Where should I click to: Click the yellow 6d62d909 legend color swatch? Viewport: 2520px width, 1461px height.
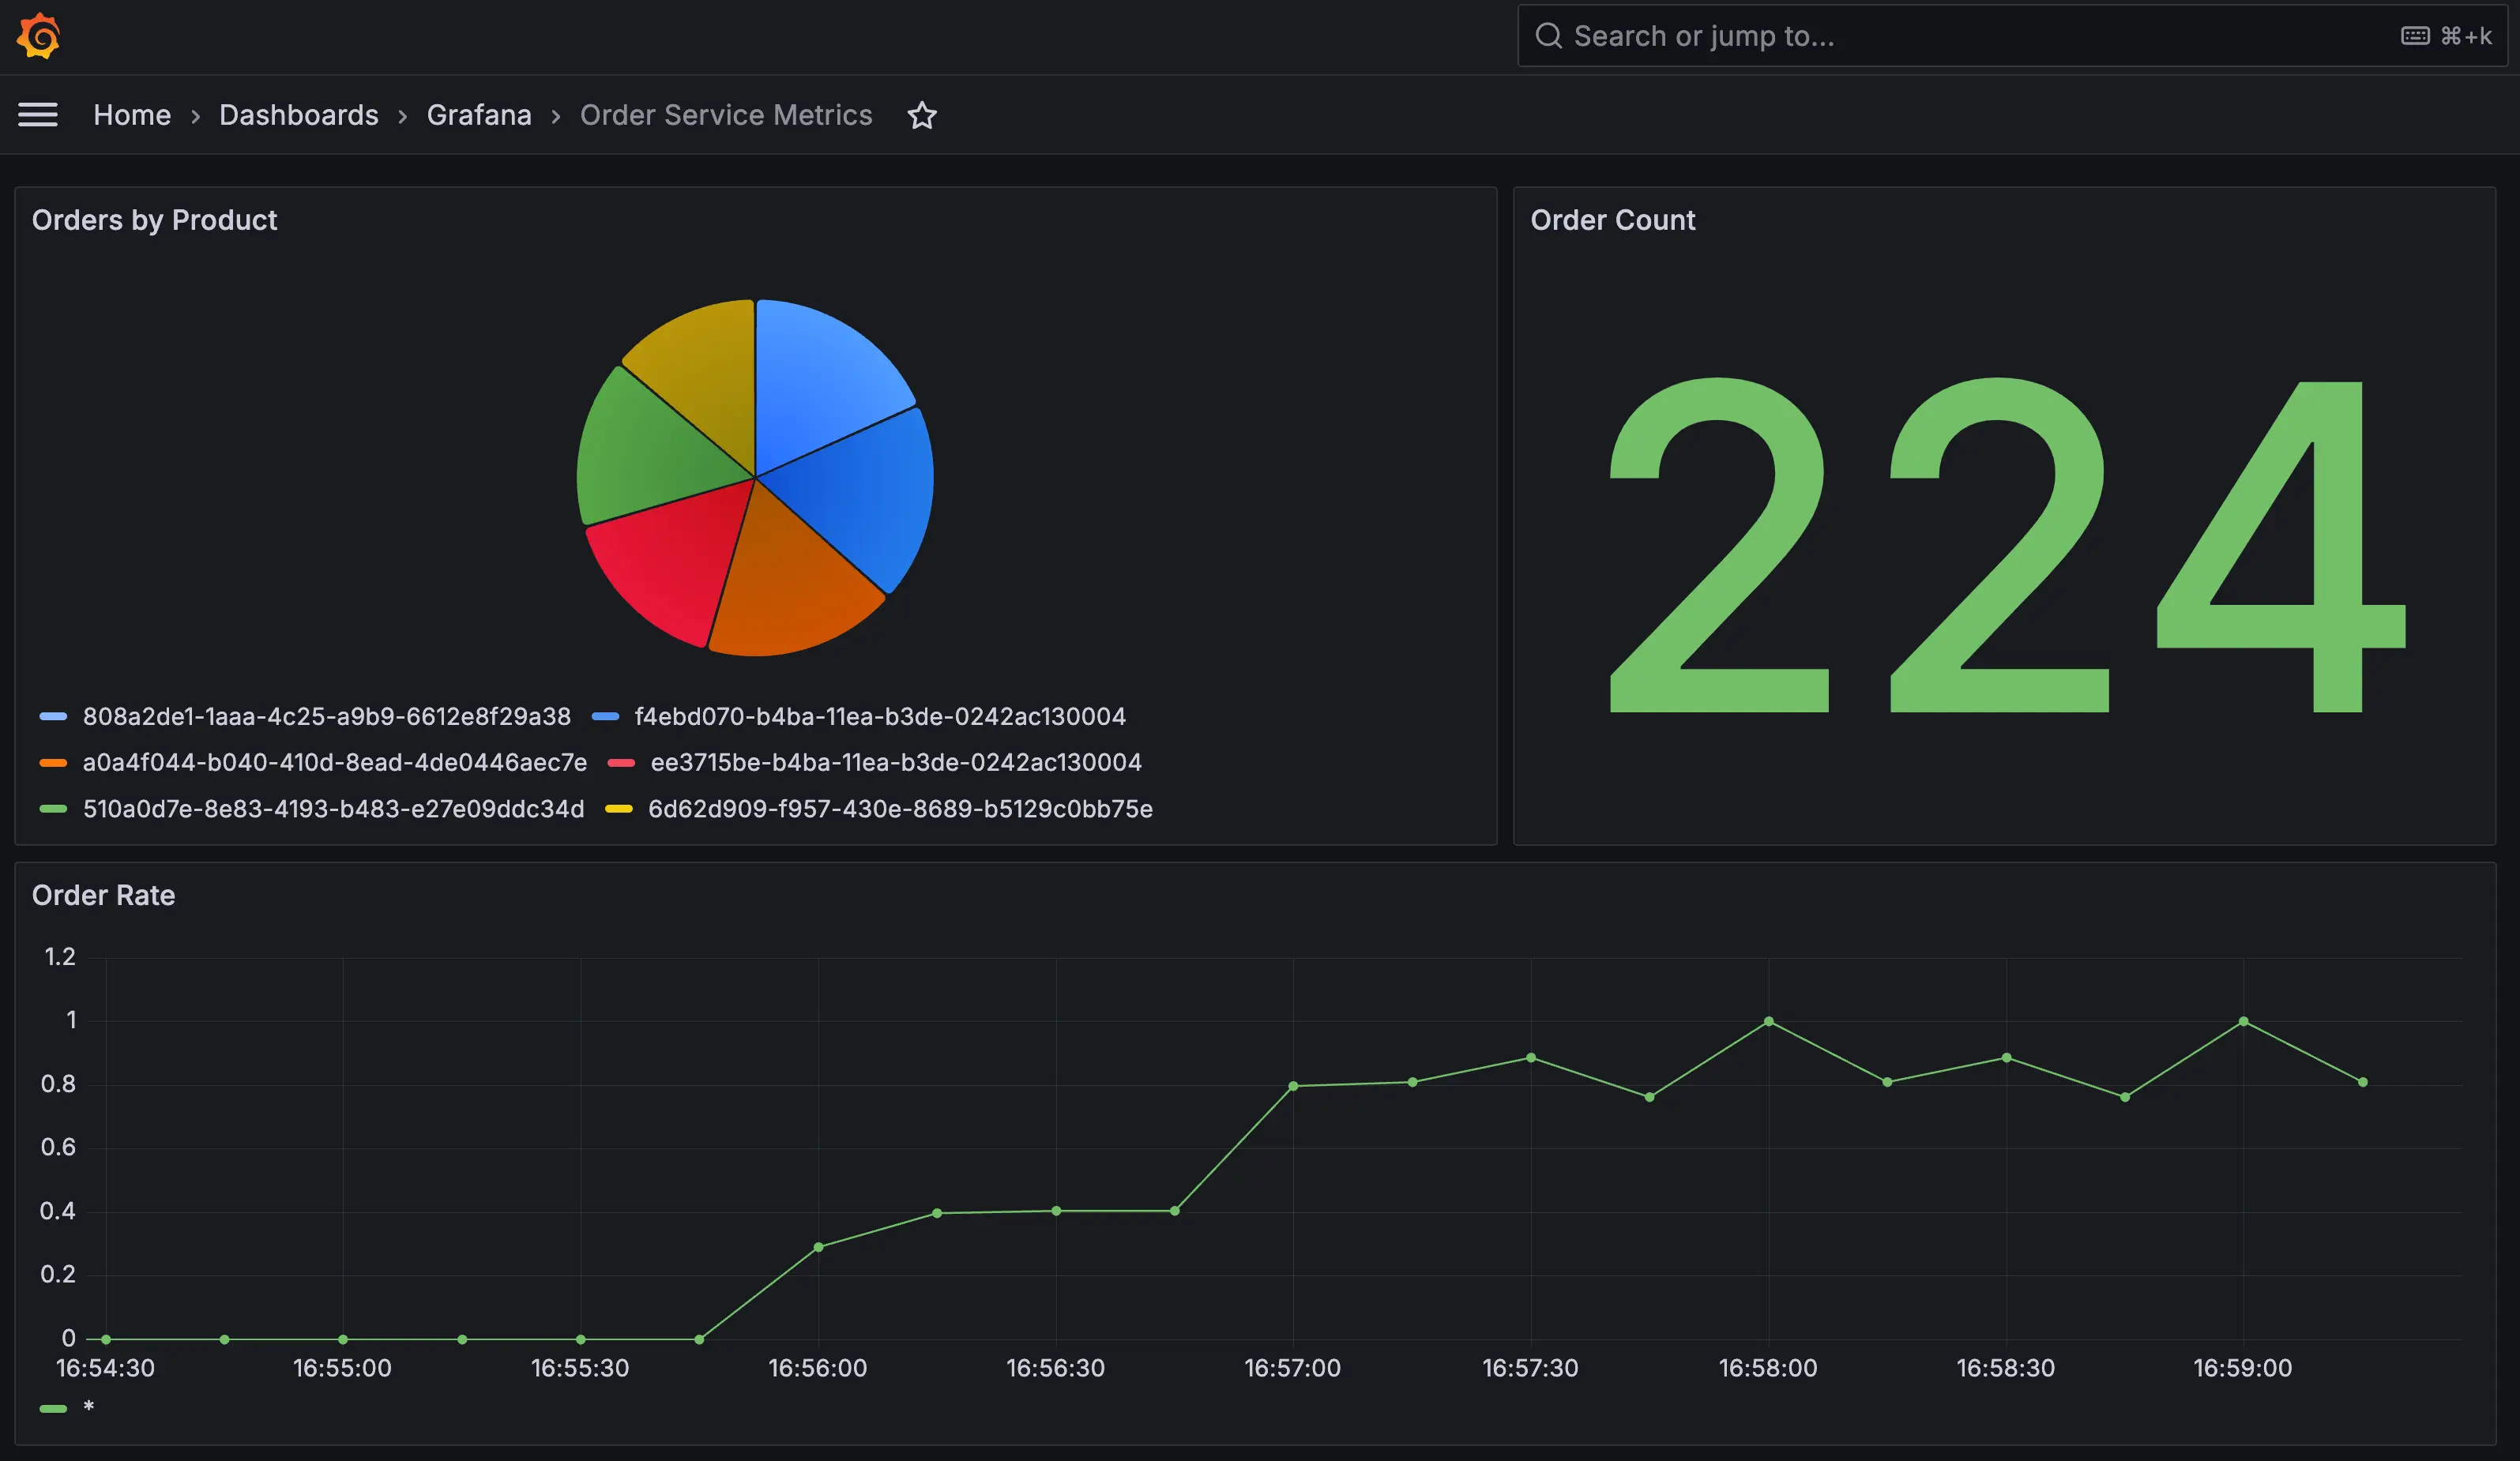tap(619, 809)
